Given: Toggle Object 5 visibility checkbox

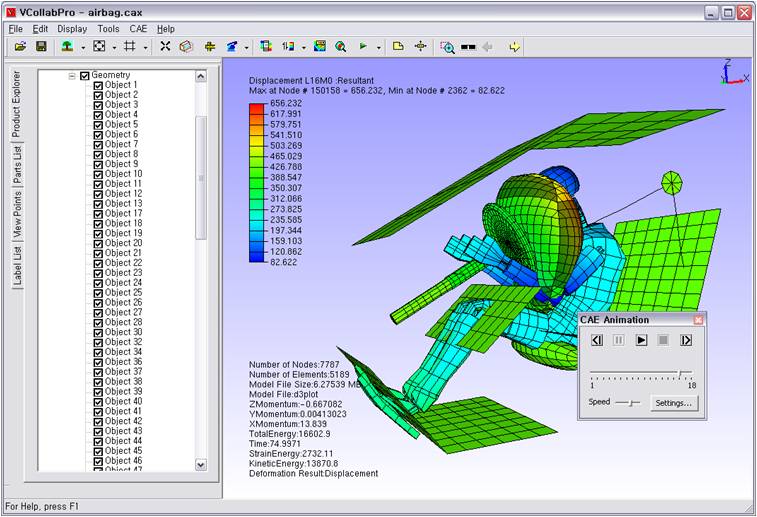Looking at the screenshot, I should (x=98, y=125).
